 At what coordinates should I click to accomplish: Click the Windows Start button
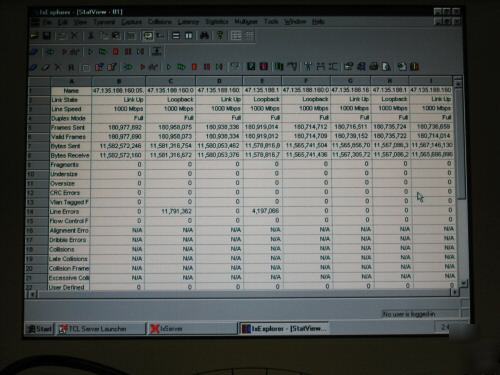pyautogui.click(x=40, y=329)
